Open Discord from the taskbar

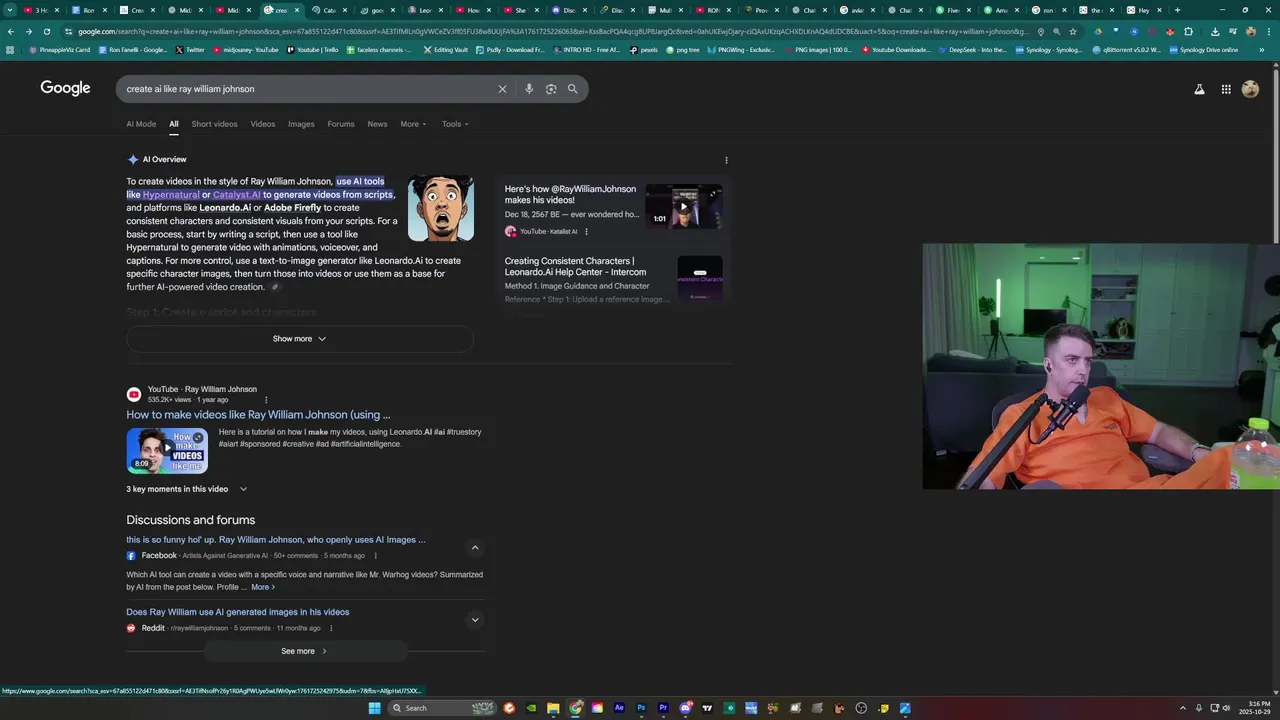coord(685,708)
